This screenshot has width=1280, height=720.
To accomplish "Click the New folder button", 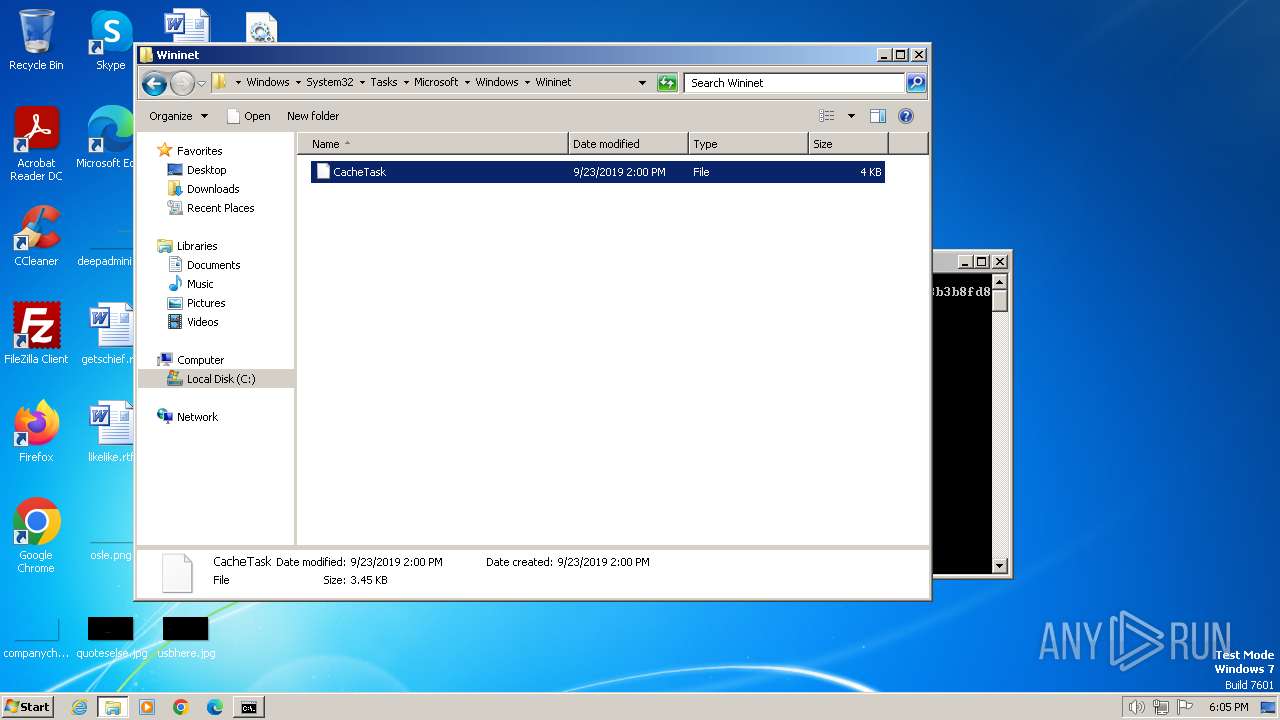I will point(313,116).
